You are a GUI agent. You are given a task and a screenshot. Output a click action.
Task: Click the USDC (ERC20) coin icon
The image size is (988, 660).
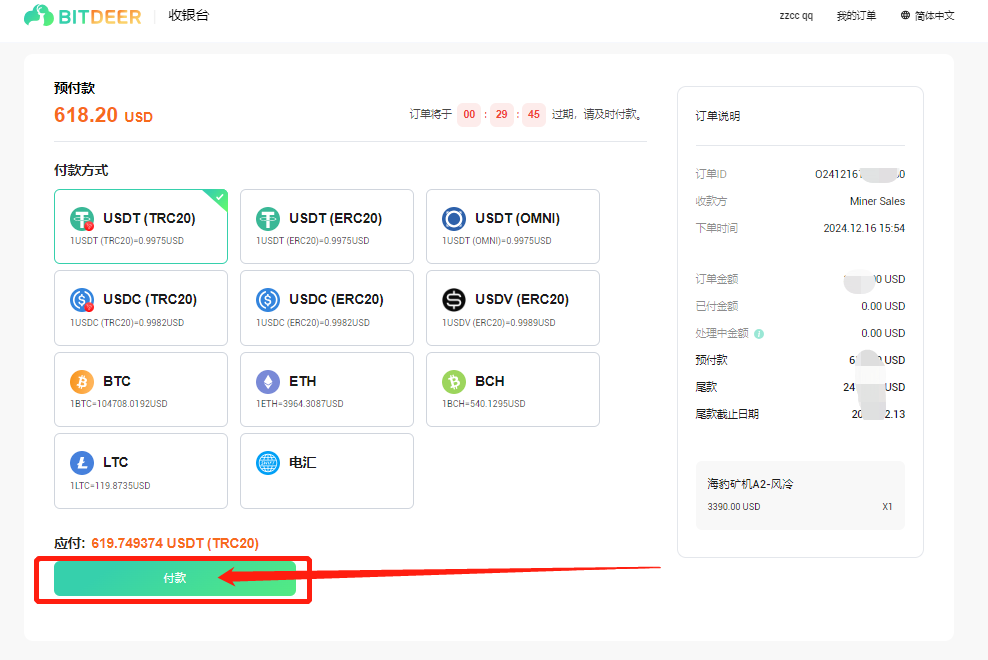point(268,300)
